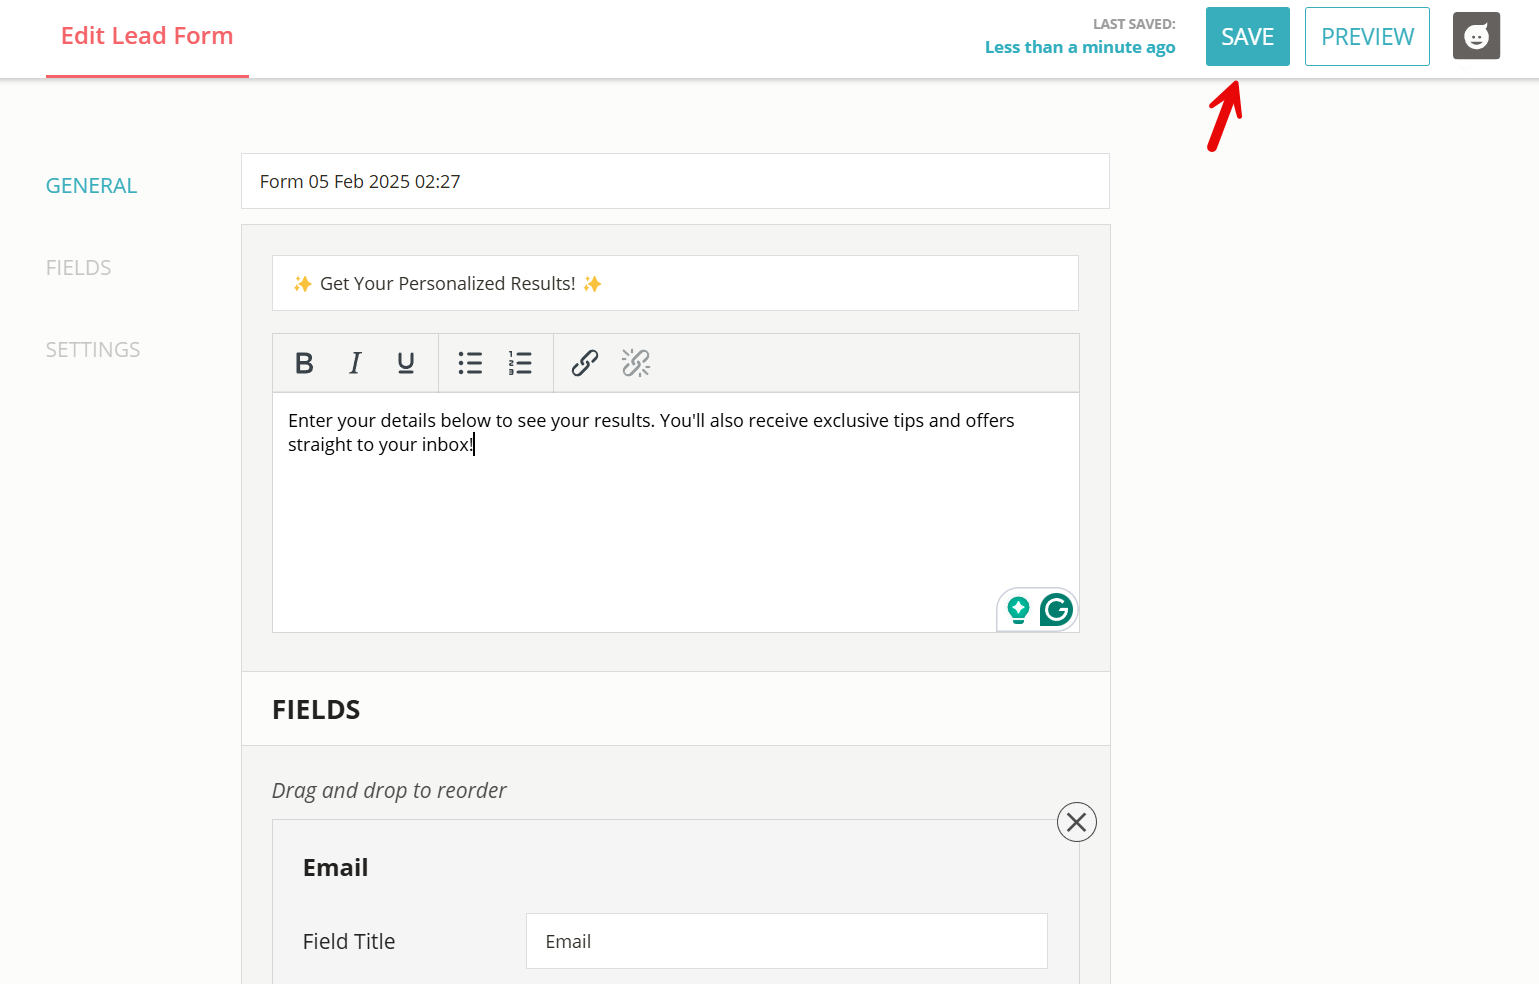Remove the Email field with the X button

pos(1076,821)
